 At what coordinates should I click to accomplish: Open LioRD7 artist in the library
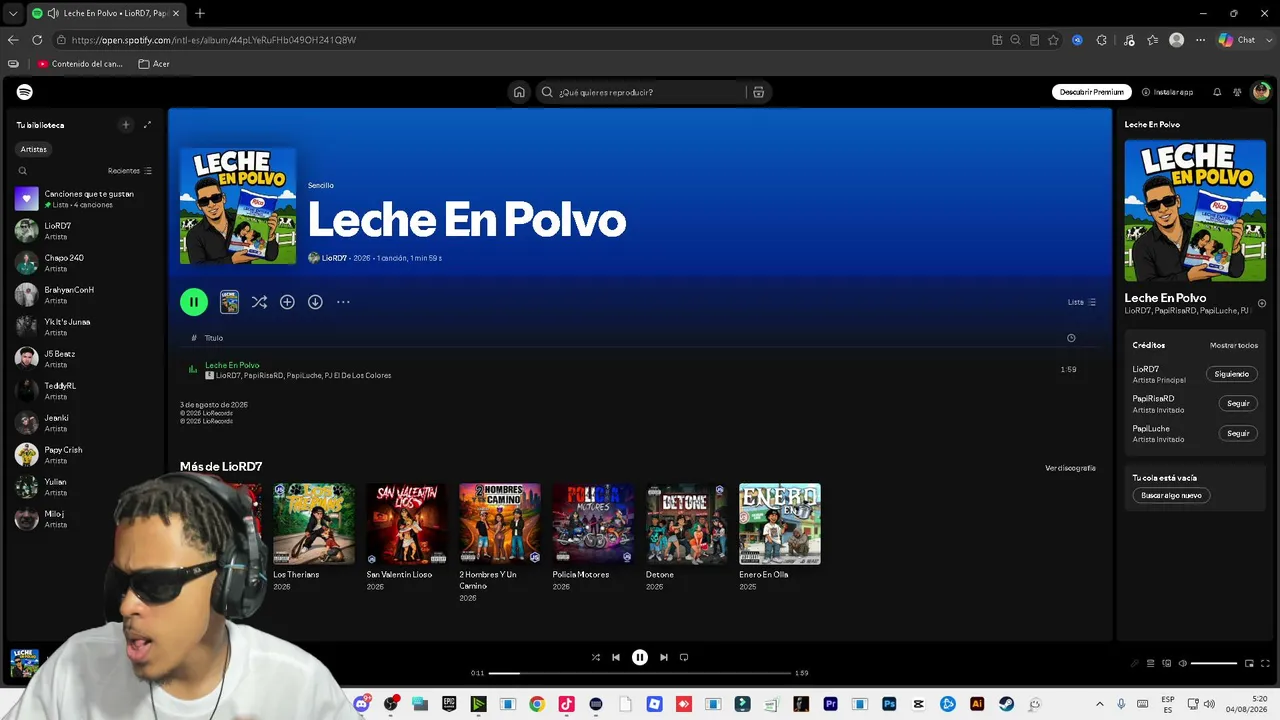[84, 230]
